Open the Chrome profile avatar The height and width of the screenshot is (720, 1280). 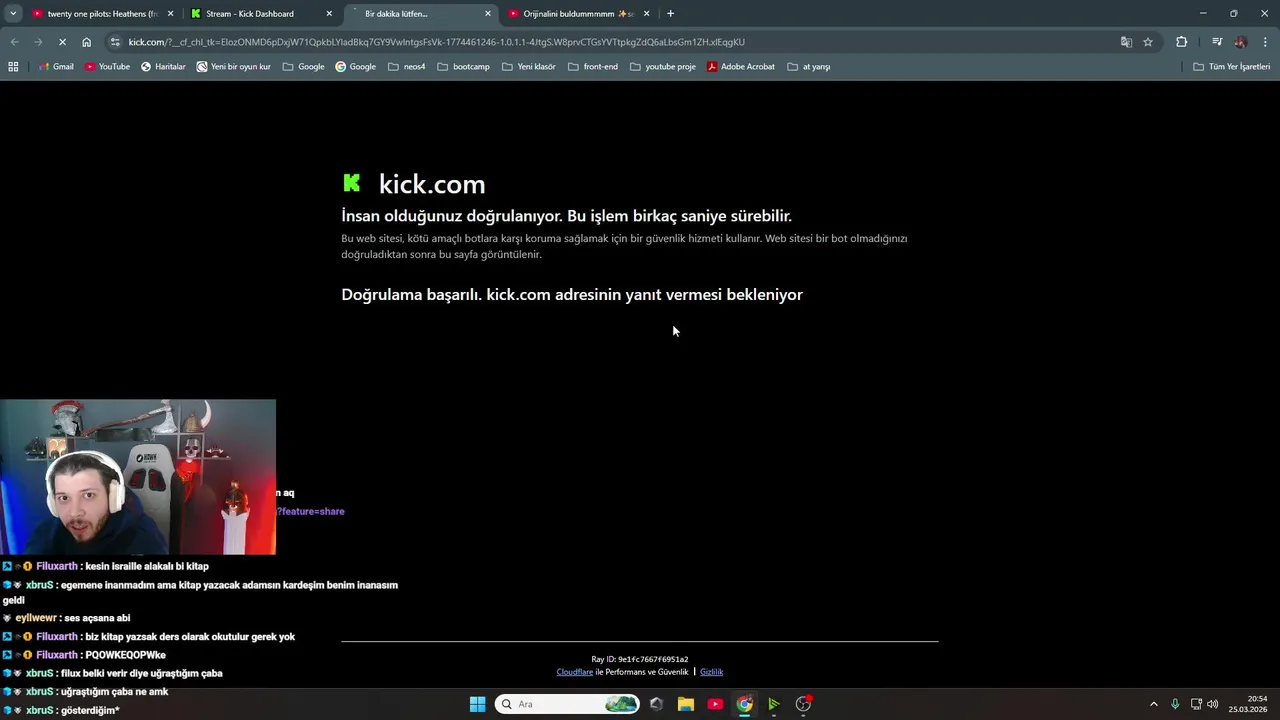(1241, 42)
